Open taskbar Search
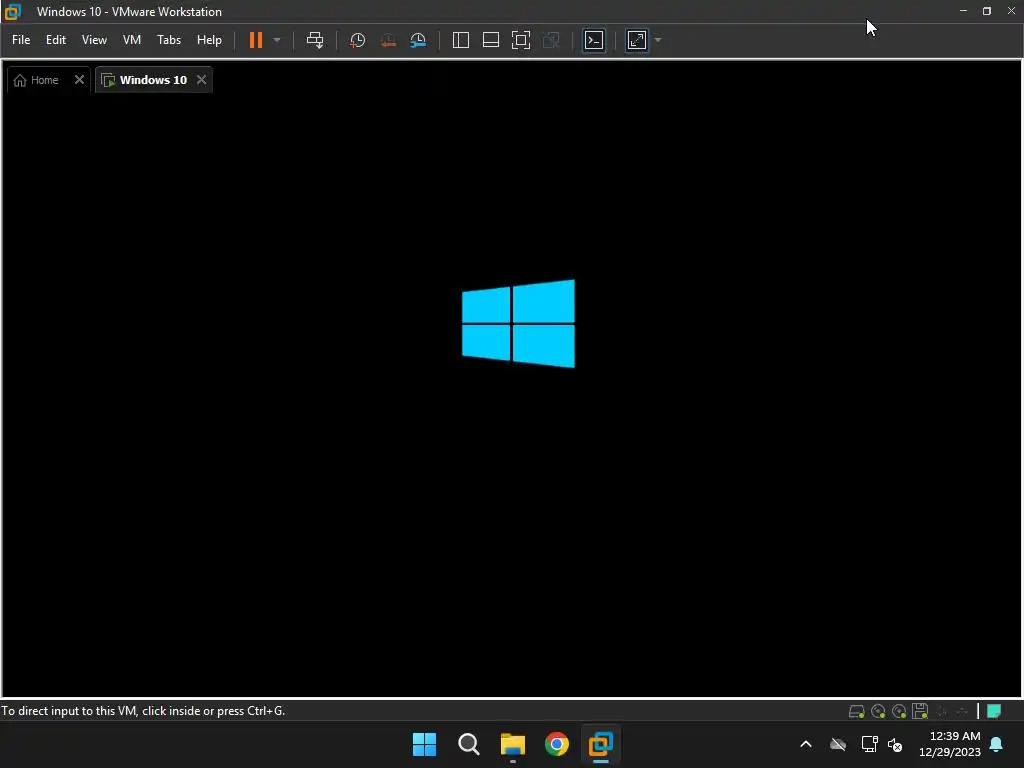The image size is (1024, 768). pos(468,744)
